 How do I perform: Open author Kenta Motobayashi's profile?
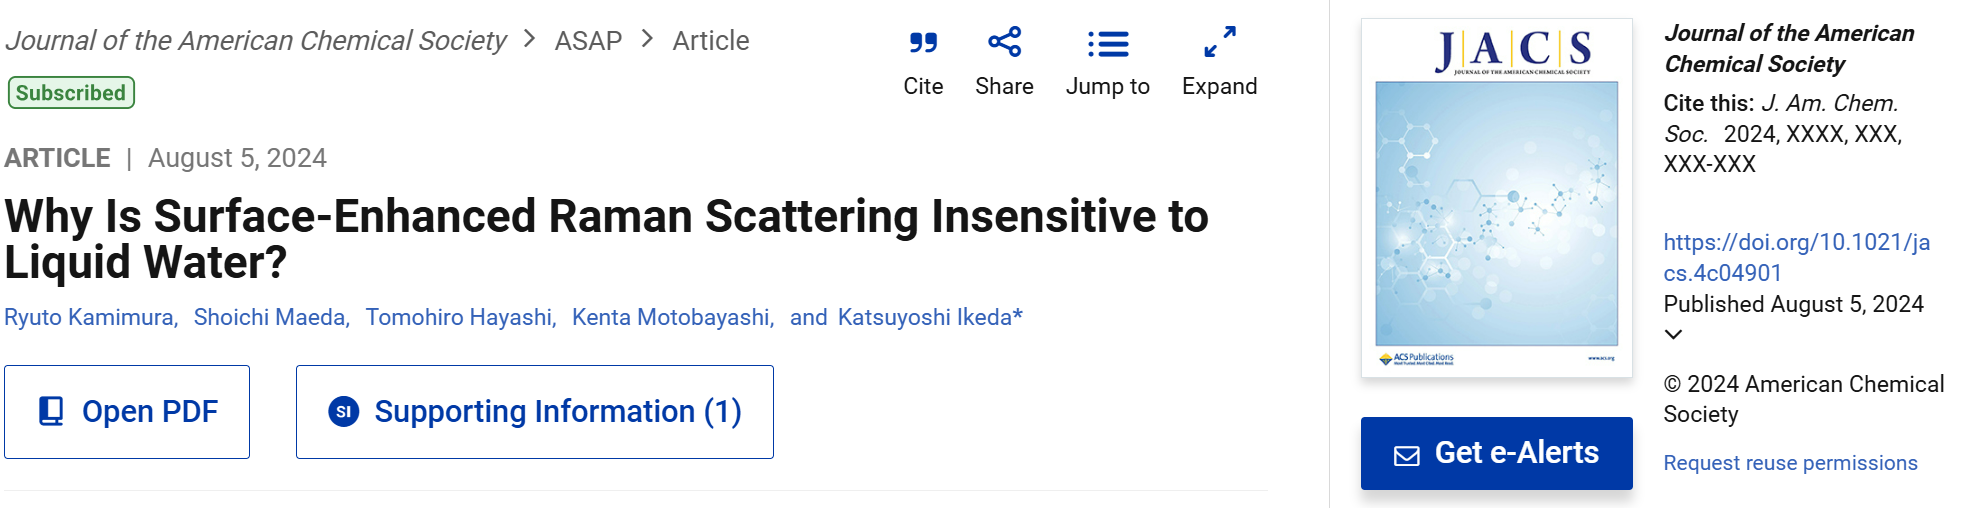pos(671,317)
